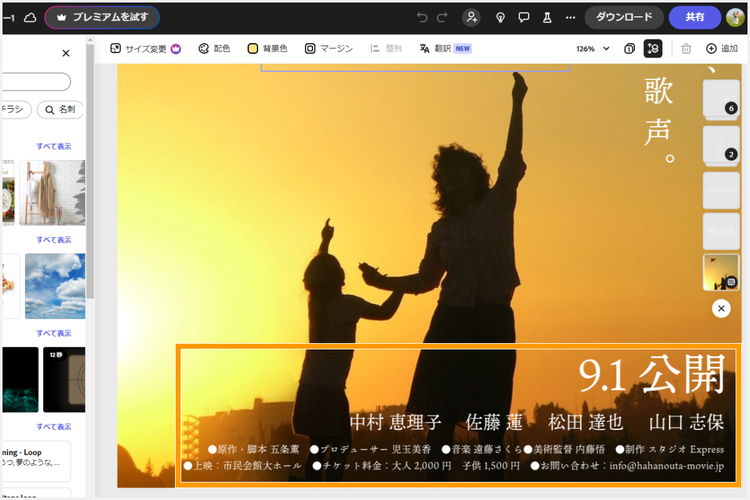Viewport: 750px width, 500px height.
Task: Redo the last undone action
Action: pyautogui.click(x=442, y=18)
